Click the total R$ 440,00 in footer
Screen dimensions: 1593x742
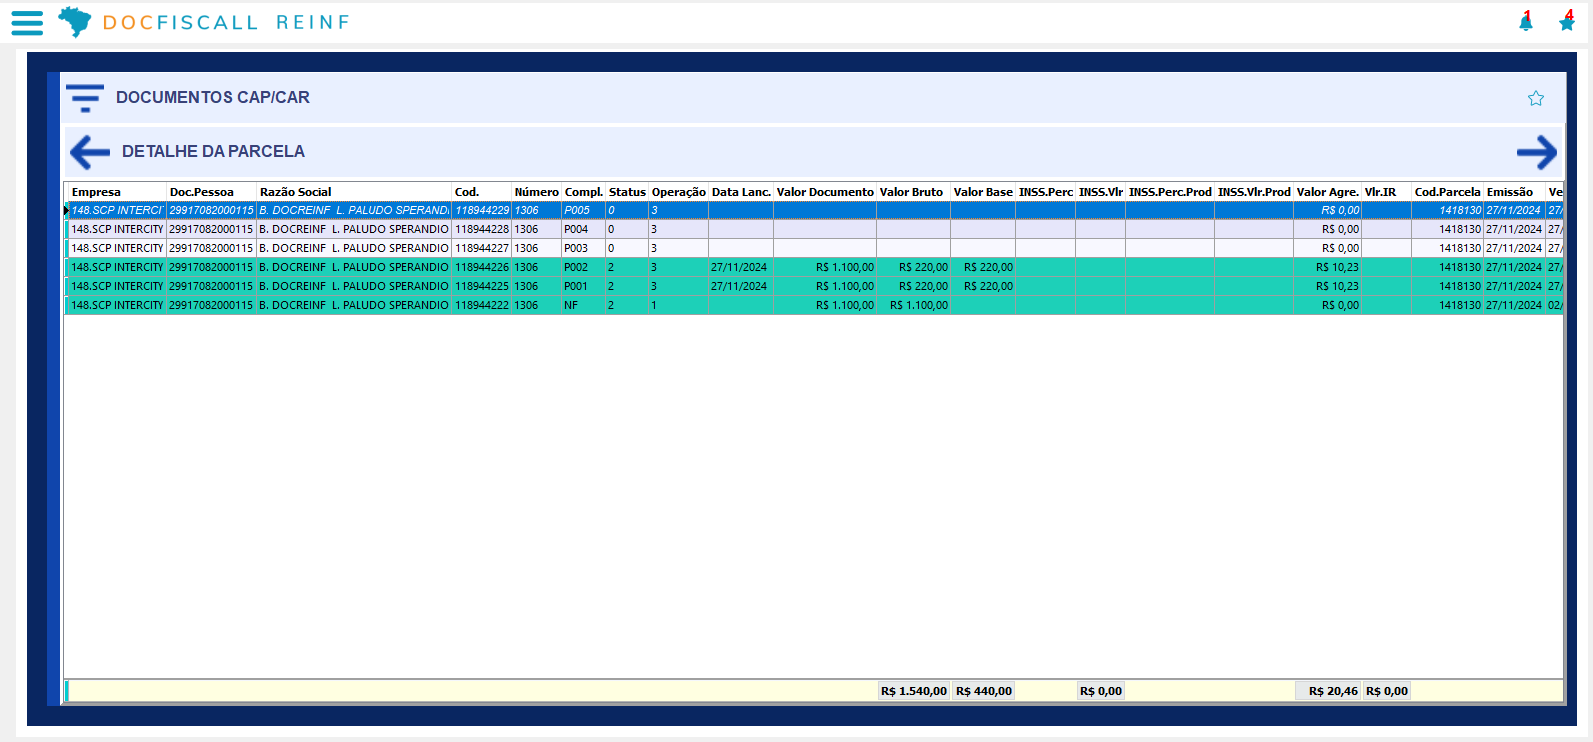point(984,691)
